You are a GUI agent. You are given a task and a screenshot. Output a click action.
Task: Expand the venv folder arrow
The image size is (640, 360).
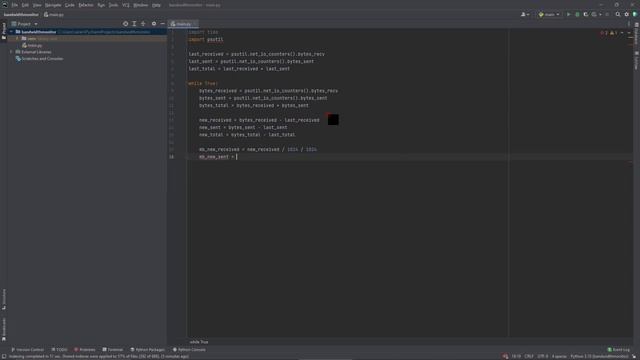tap(17, 39)
